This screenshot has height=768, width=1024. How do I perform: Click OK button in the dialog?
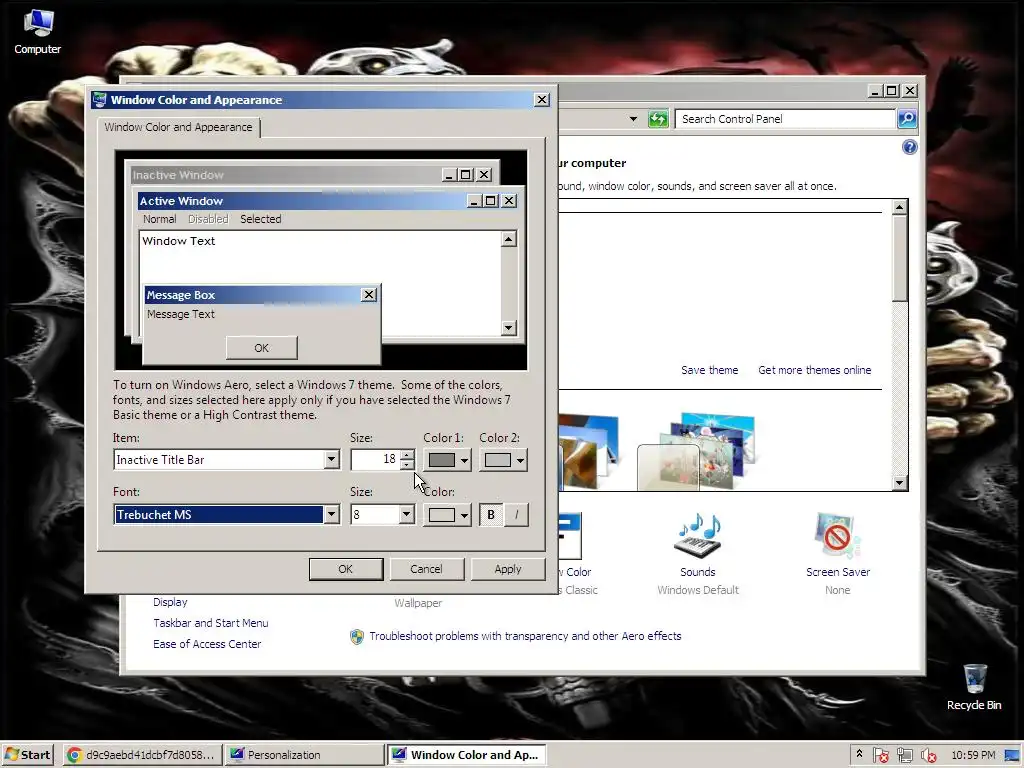[x=345, y=569]
